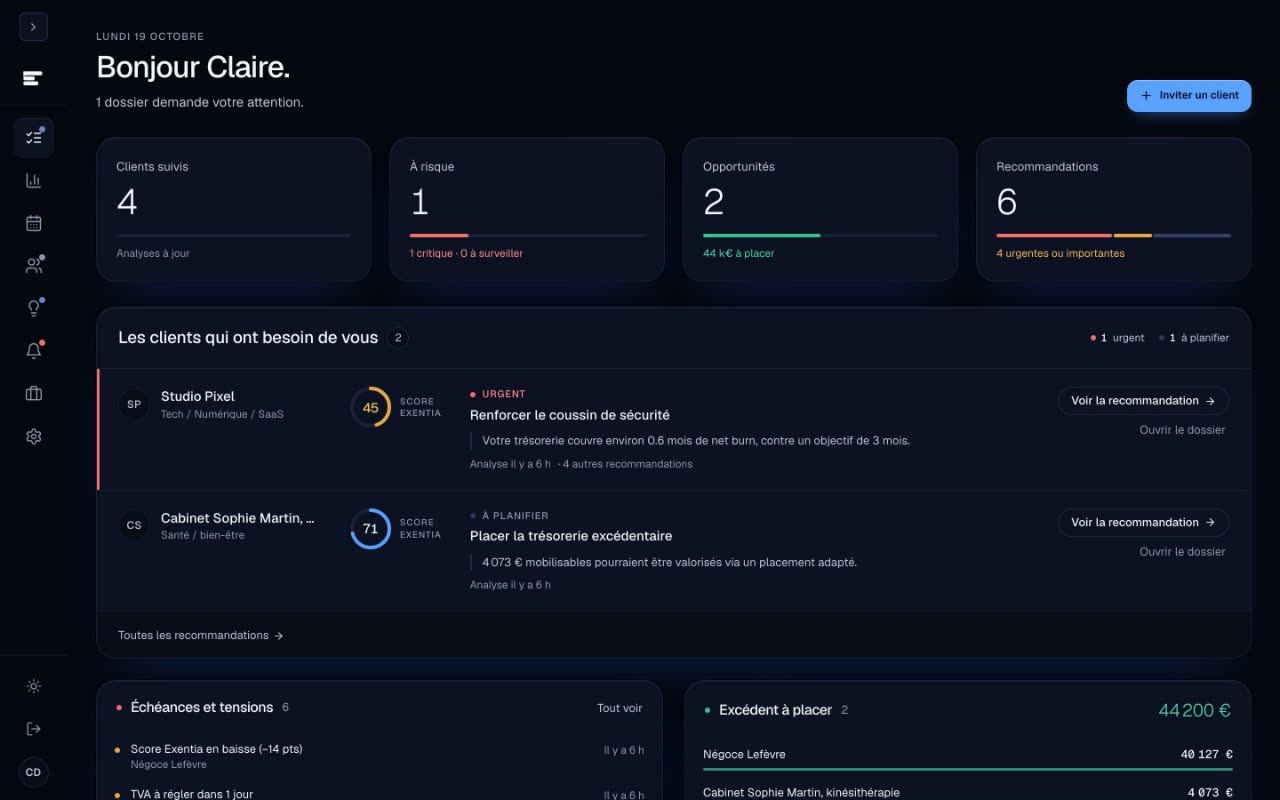Open the briefcase icon in the sidebar
1280x800 pixels.
(x=33, y=394)
